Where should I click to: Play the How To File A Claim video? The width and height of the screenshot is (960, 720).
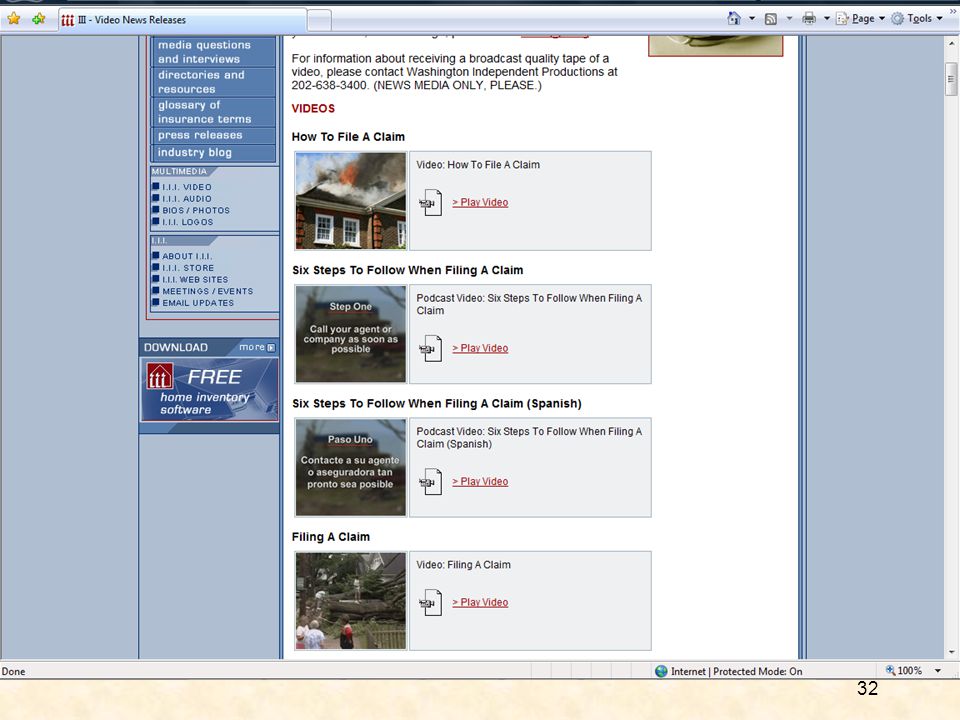coord(480,203)
